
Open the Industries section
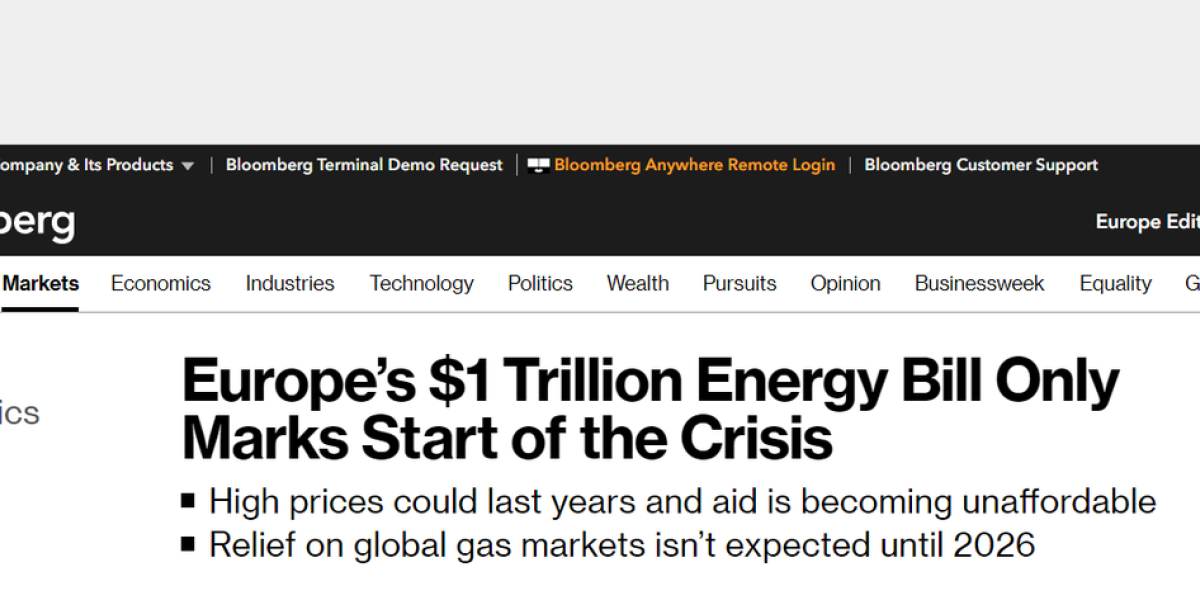pyautogui.click(x=290, y=283)
